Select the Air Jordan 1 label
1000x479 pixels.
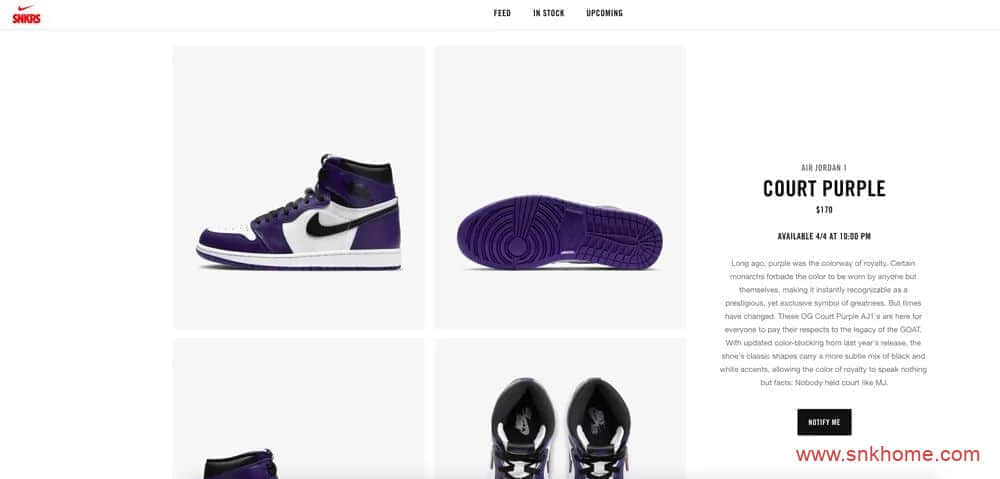pyautogui.click(x=824, y=168)
